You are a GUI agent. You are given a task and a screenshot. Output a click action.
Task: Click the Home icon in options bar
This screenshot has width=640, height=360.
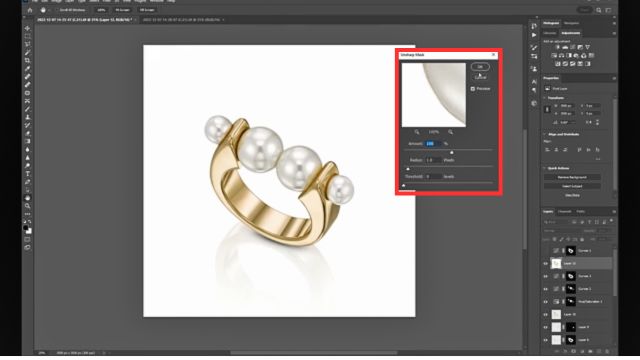pyautogui.click(x=30, y=10)
